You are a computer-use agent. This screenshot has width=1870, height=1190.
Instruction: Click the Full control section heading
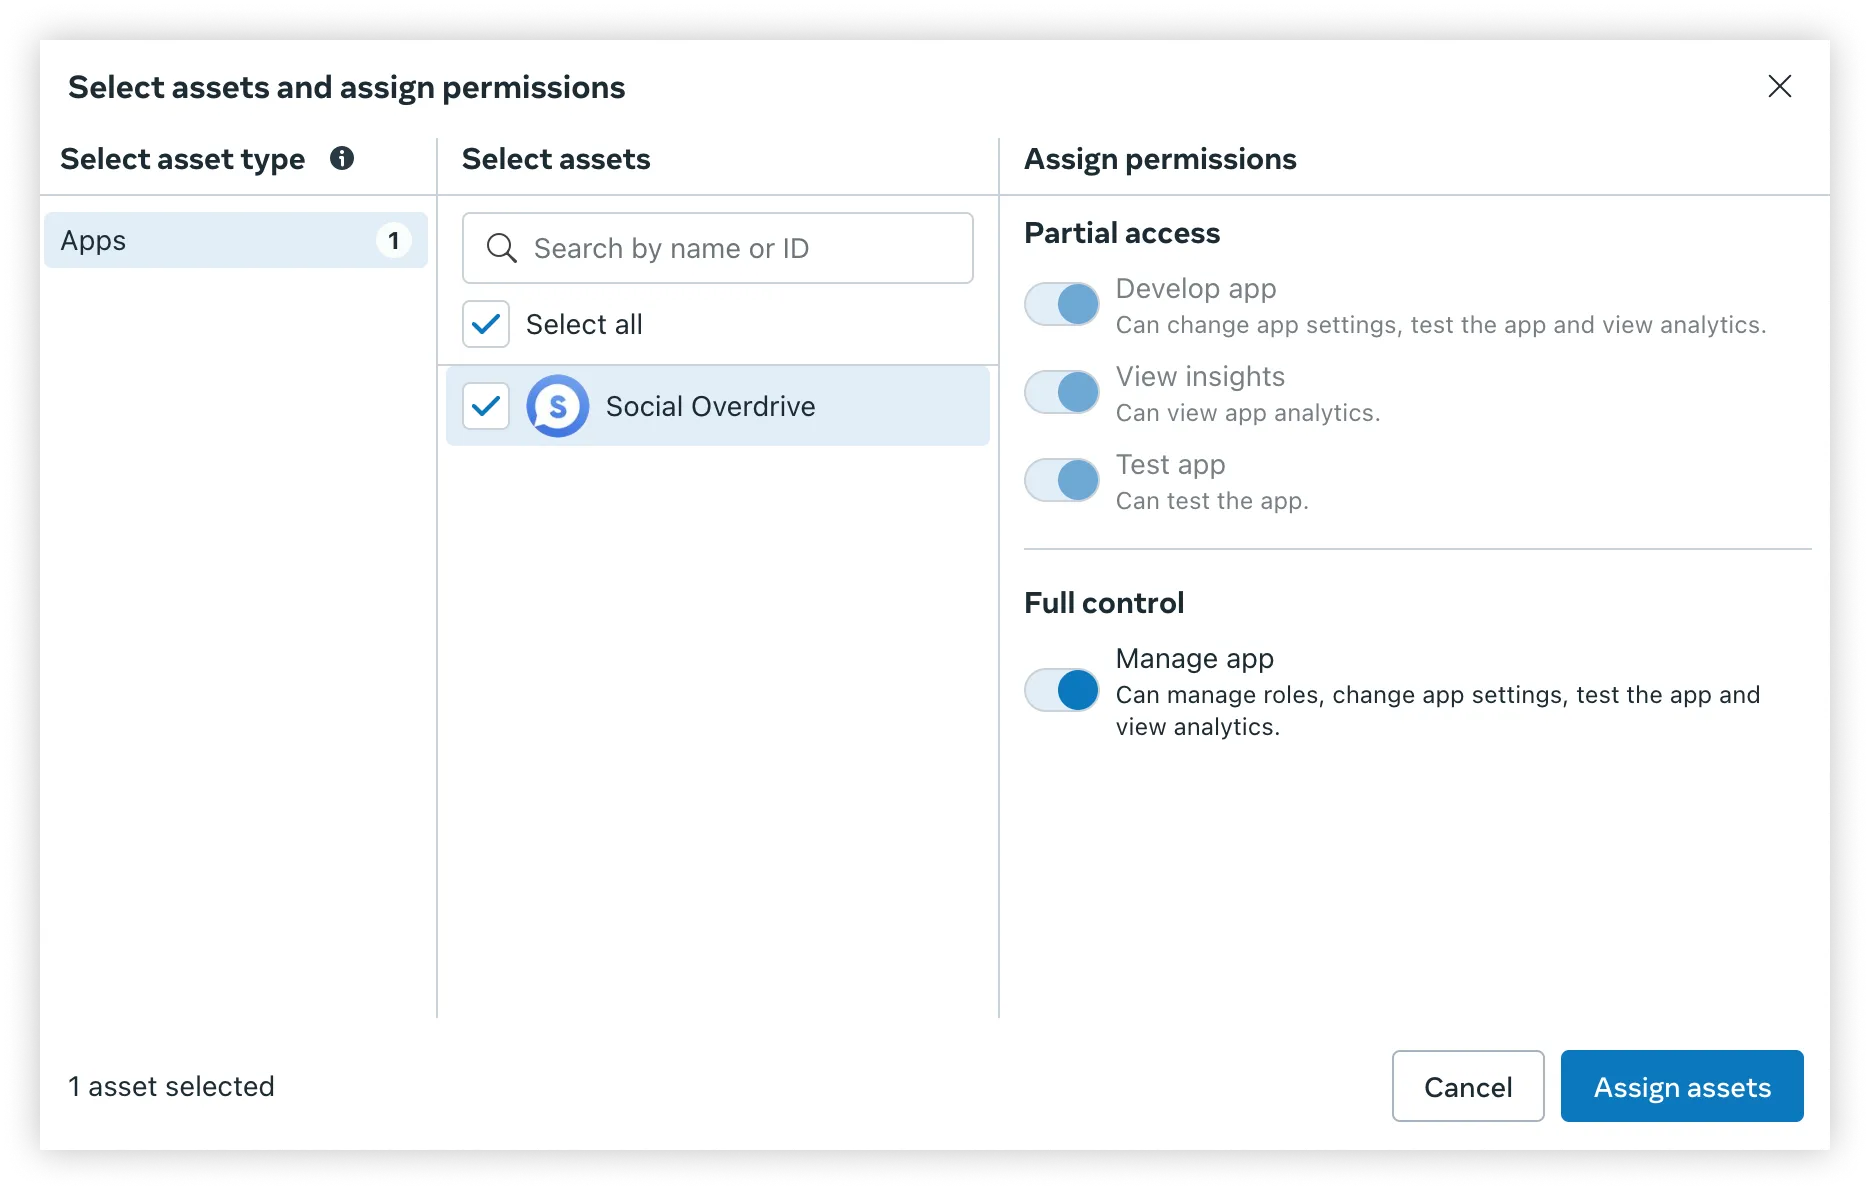(x=1103, y=602)
